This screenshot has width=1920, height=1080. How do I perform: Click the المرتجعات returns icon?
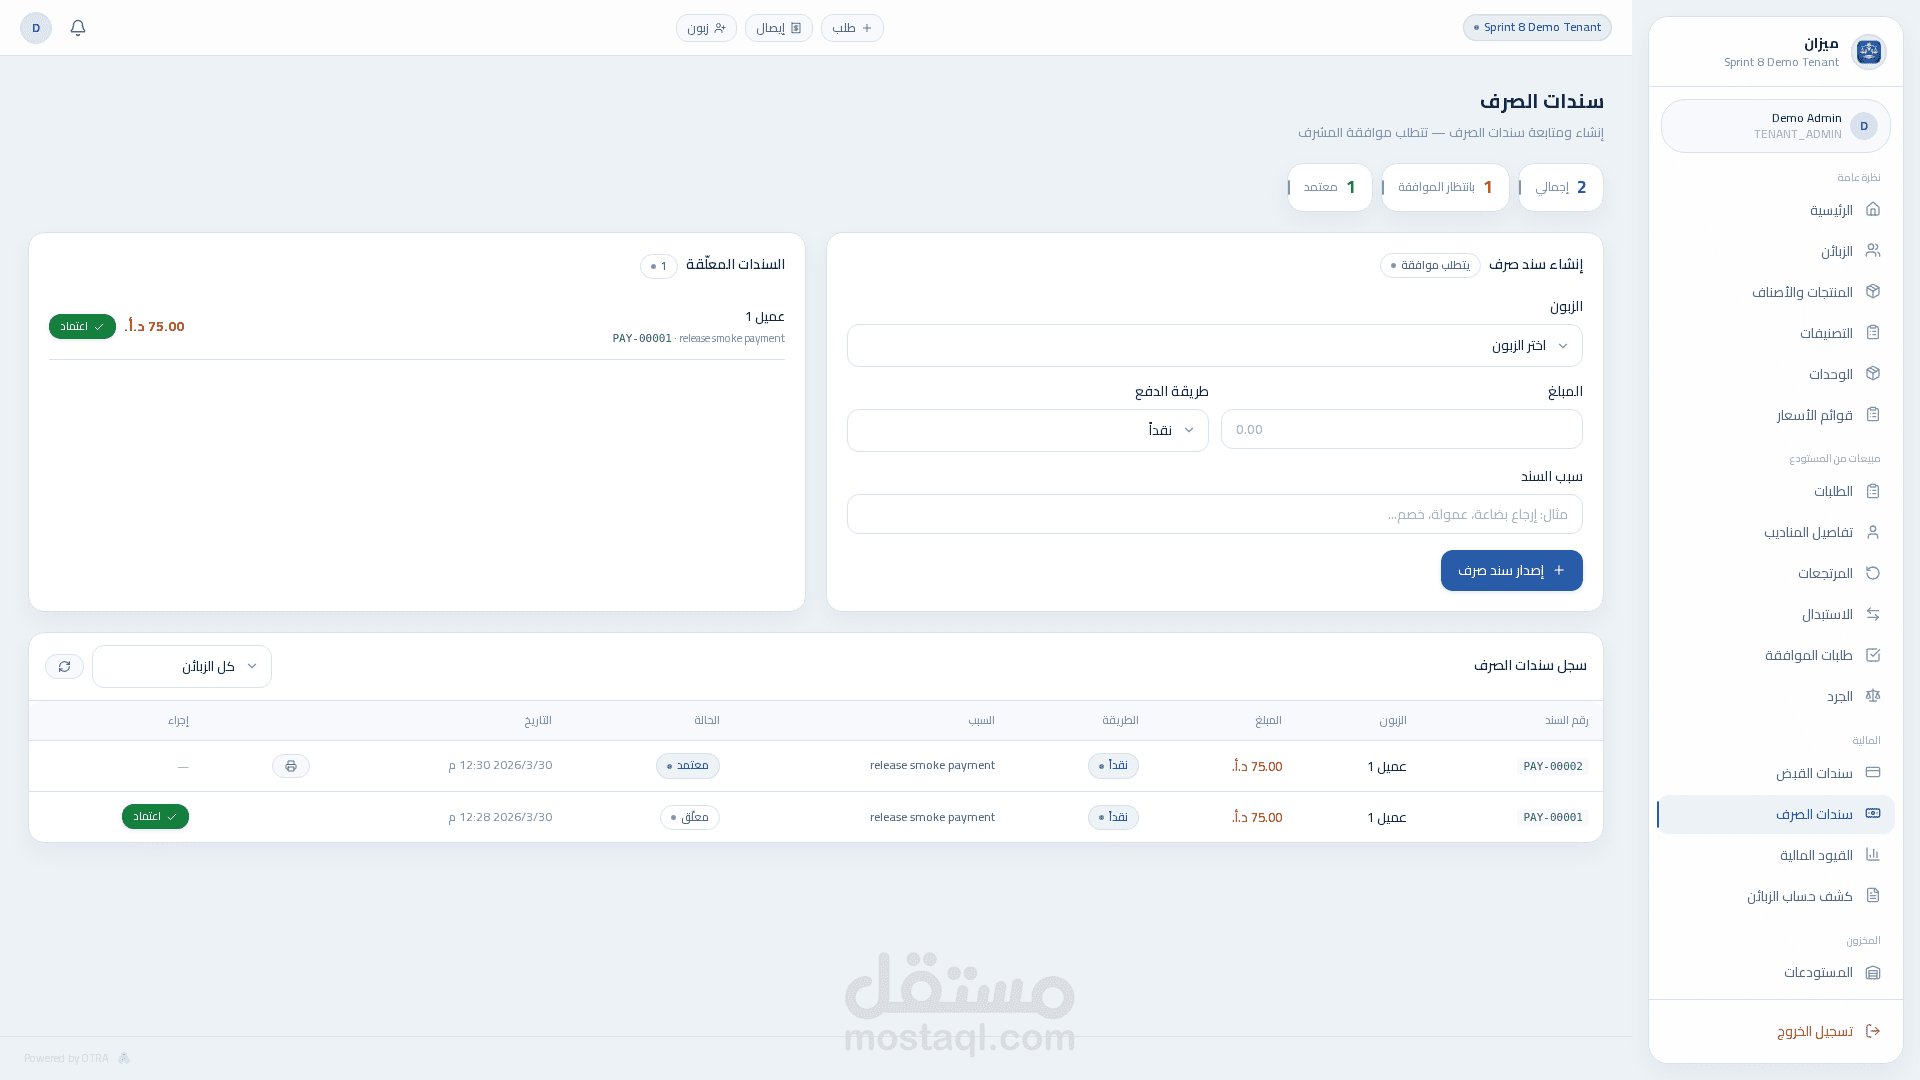[1873, 573]
